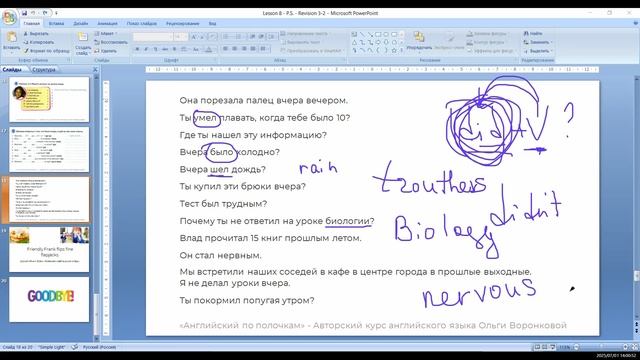Start slide show from status bar icon
Screen dimensions: 640x360
(552, 347)
